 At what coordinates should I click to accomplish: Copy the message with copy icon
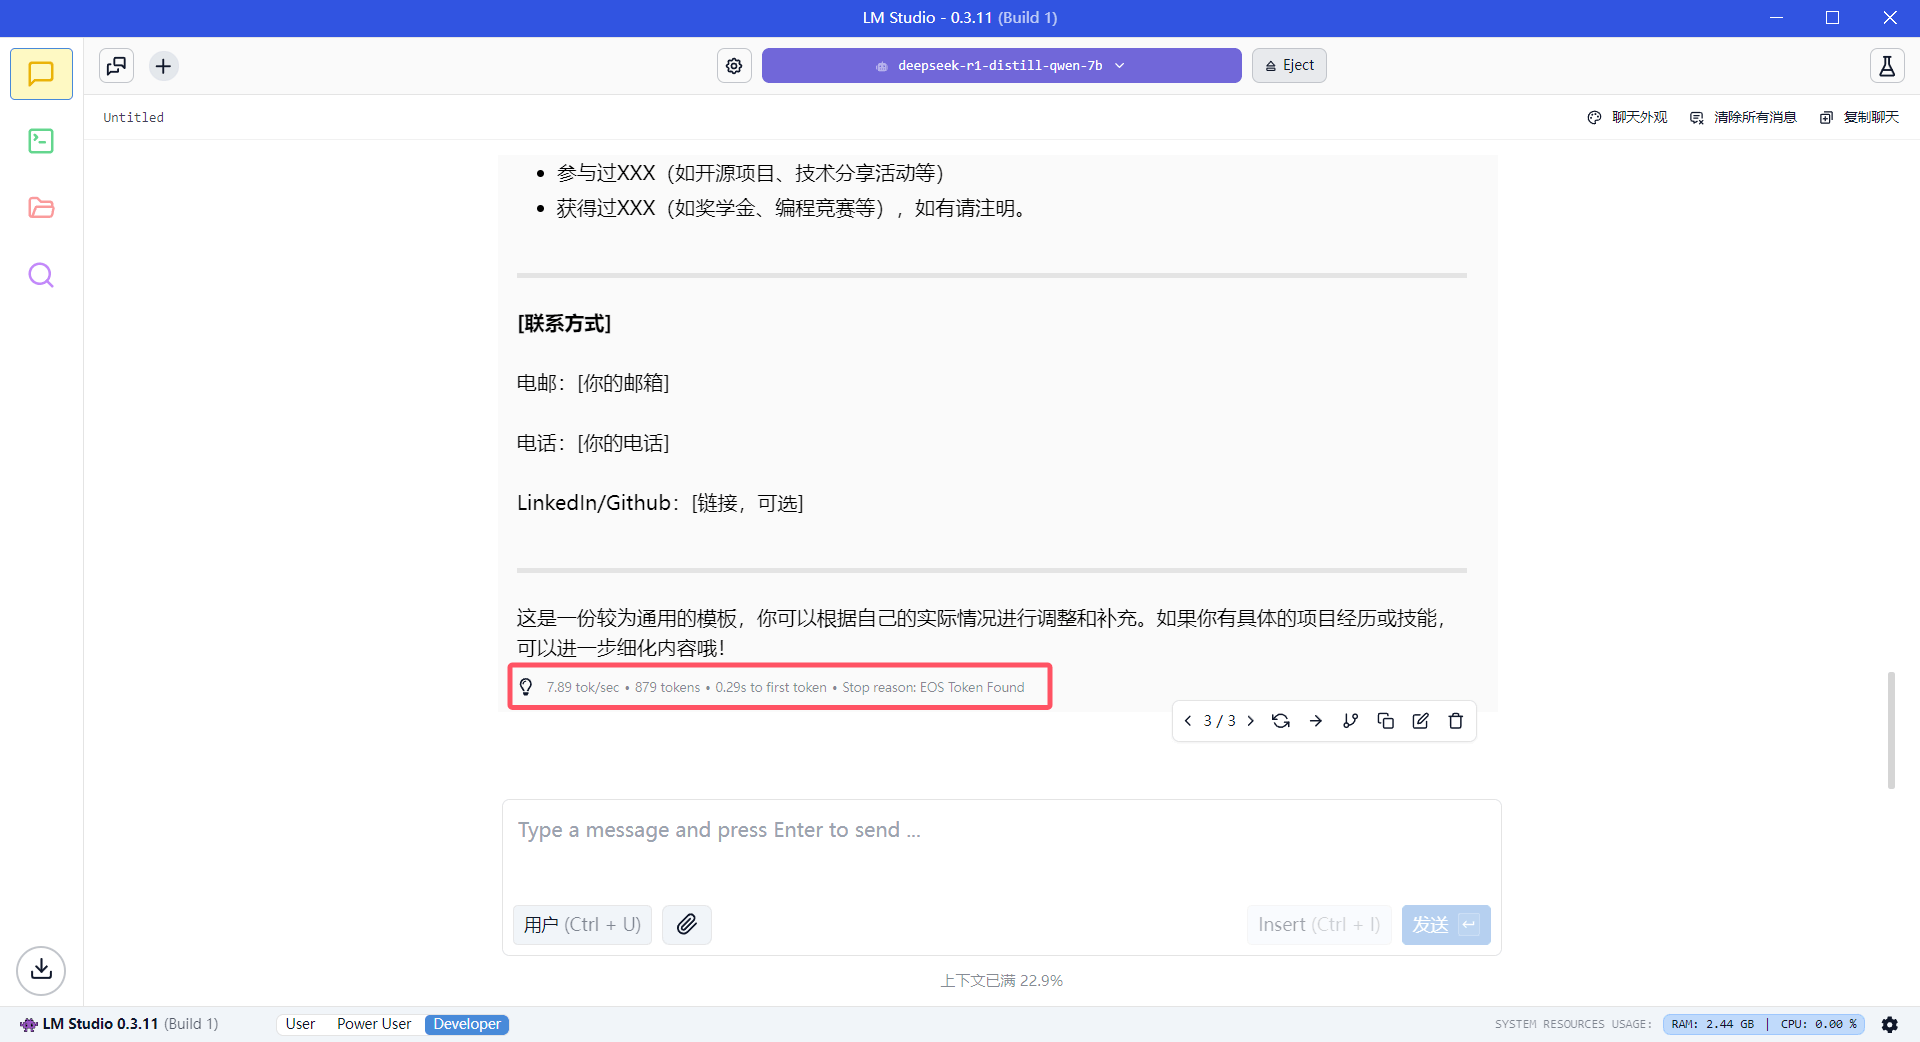pyautogui.click(x=1385, y=721)
